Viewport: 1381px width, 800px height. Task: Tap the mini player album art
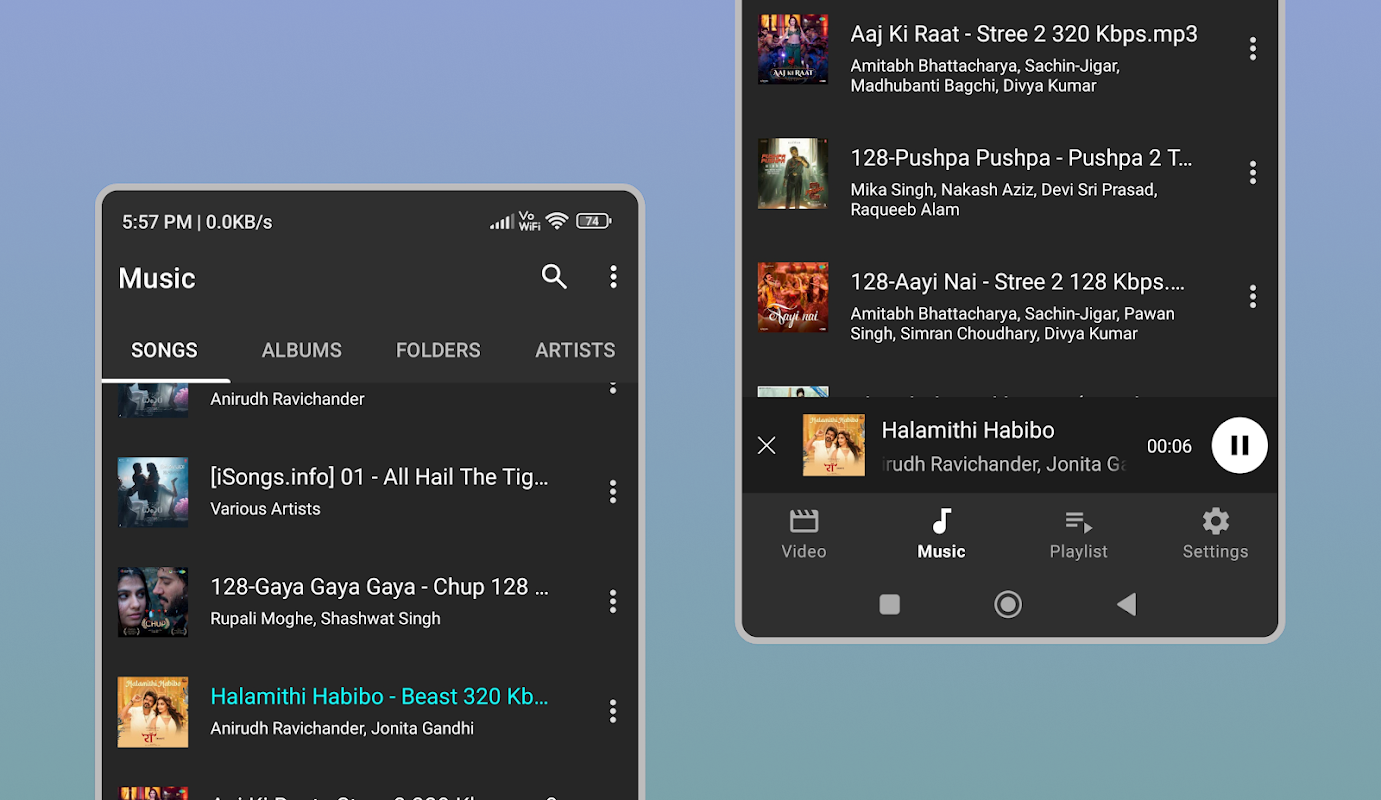[x=834, y=445]
